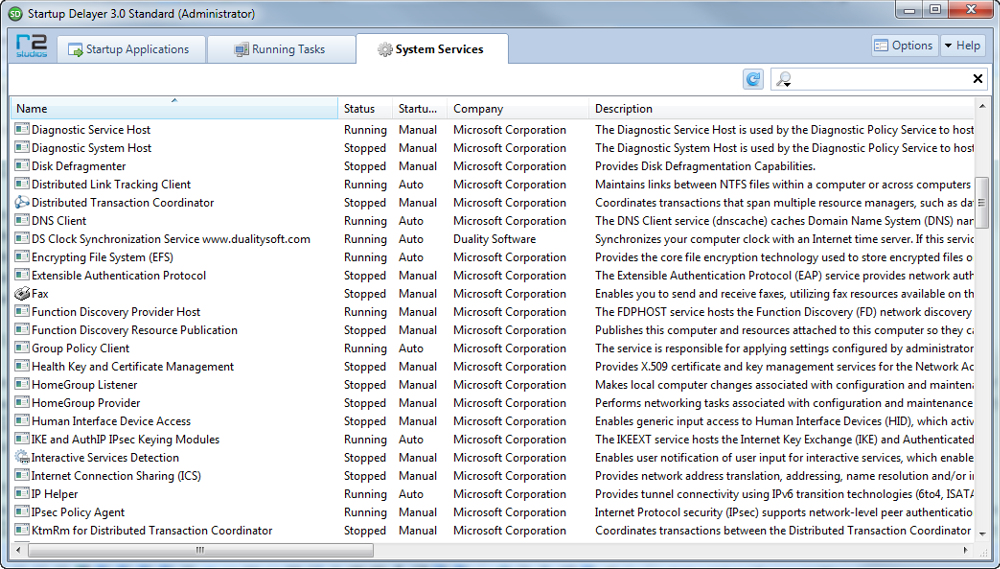Sort by the Startup type column header
This screenshot has width=1000, height=569.
pos(420,108)
